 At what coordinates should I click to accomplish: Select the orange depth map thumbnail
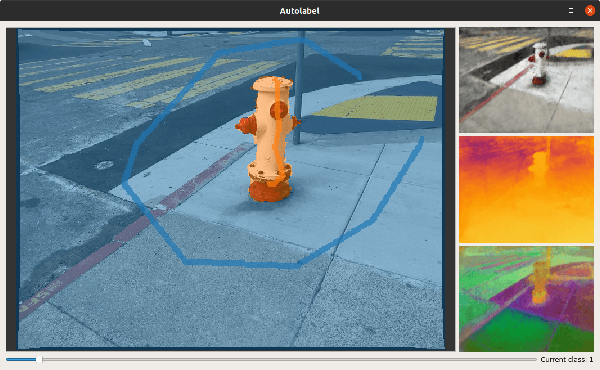527,189
